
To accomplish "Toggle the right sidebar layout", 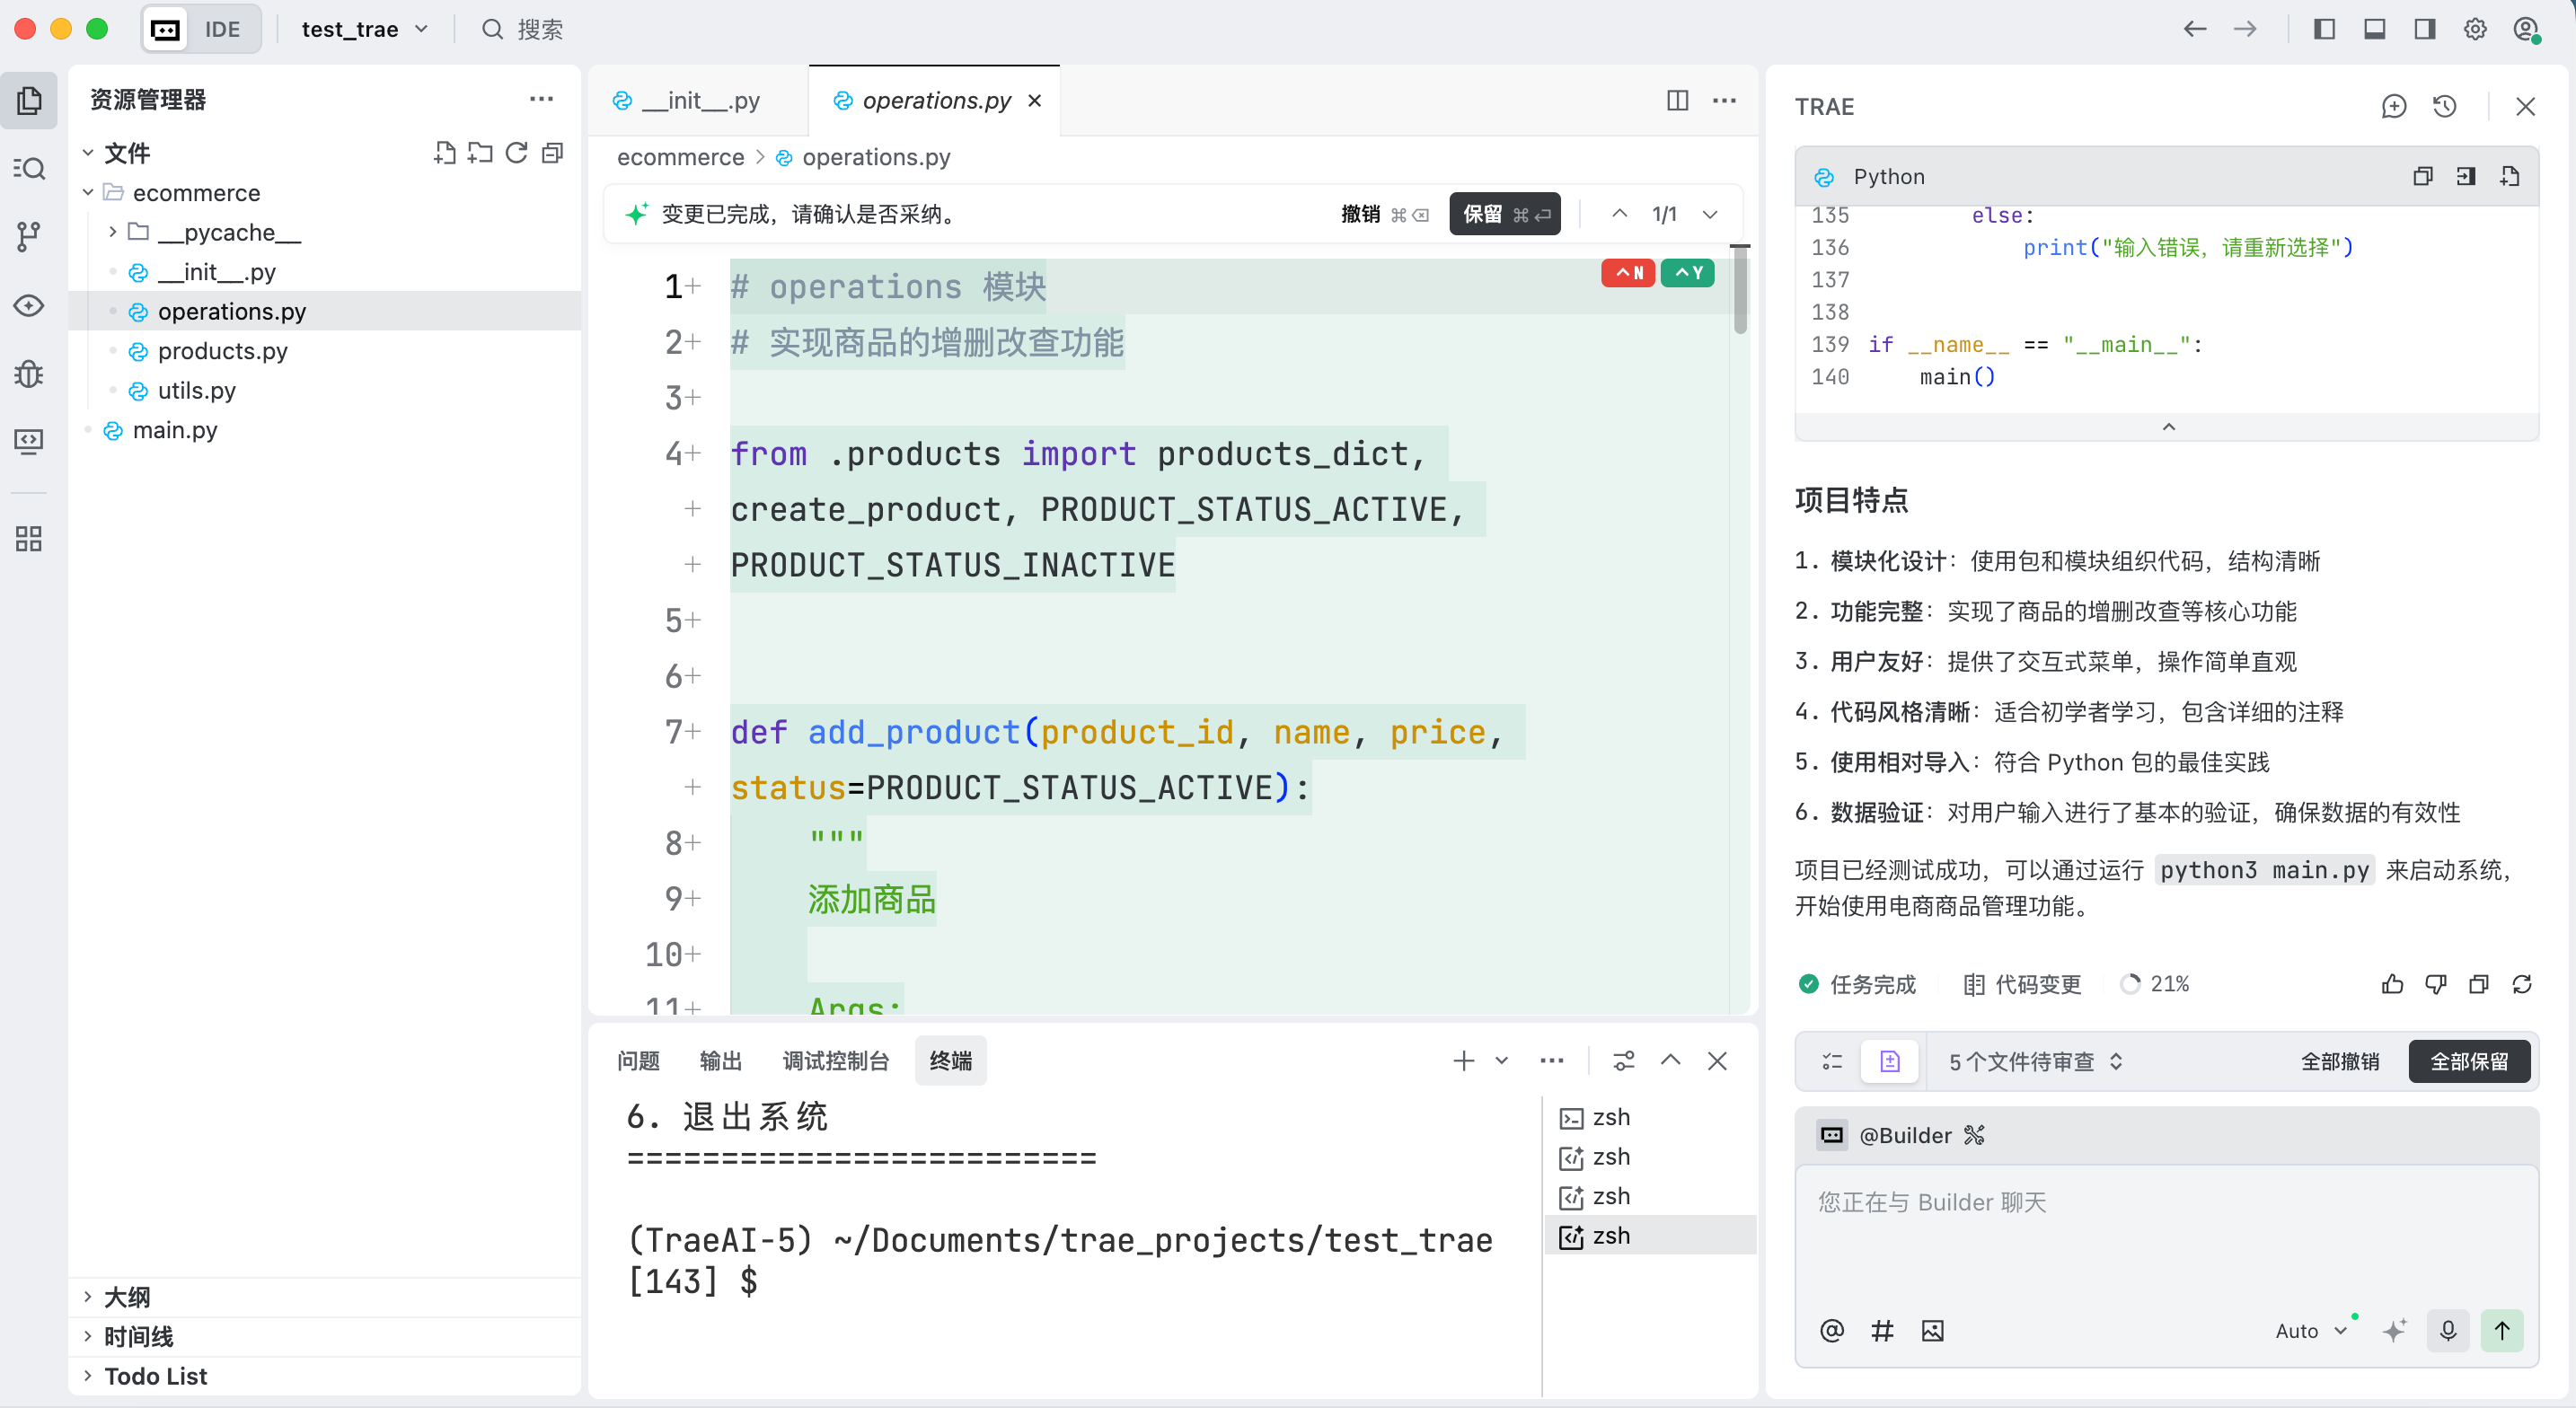I will click(2424, 29).
